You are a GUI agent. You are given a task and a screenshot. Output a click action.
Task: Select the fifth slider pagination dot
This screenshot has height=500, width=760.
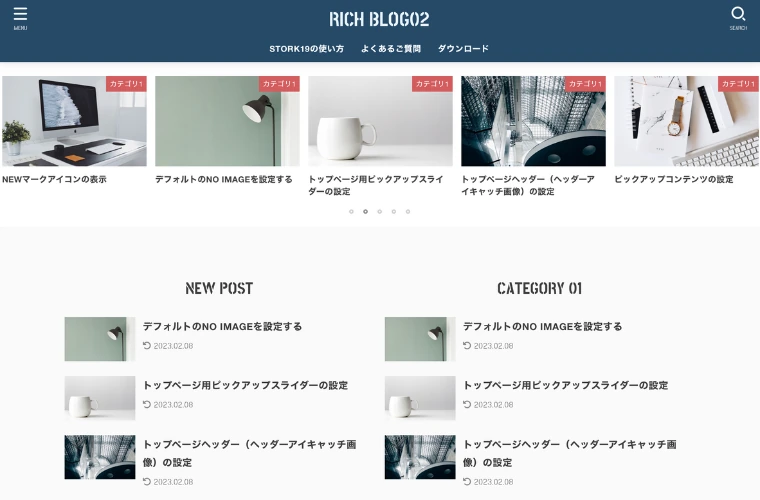click(408, 212)
